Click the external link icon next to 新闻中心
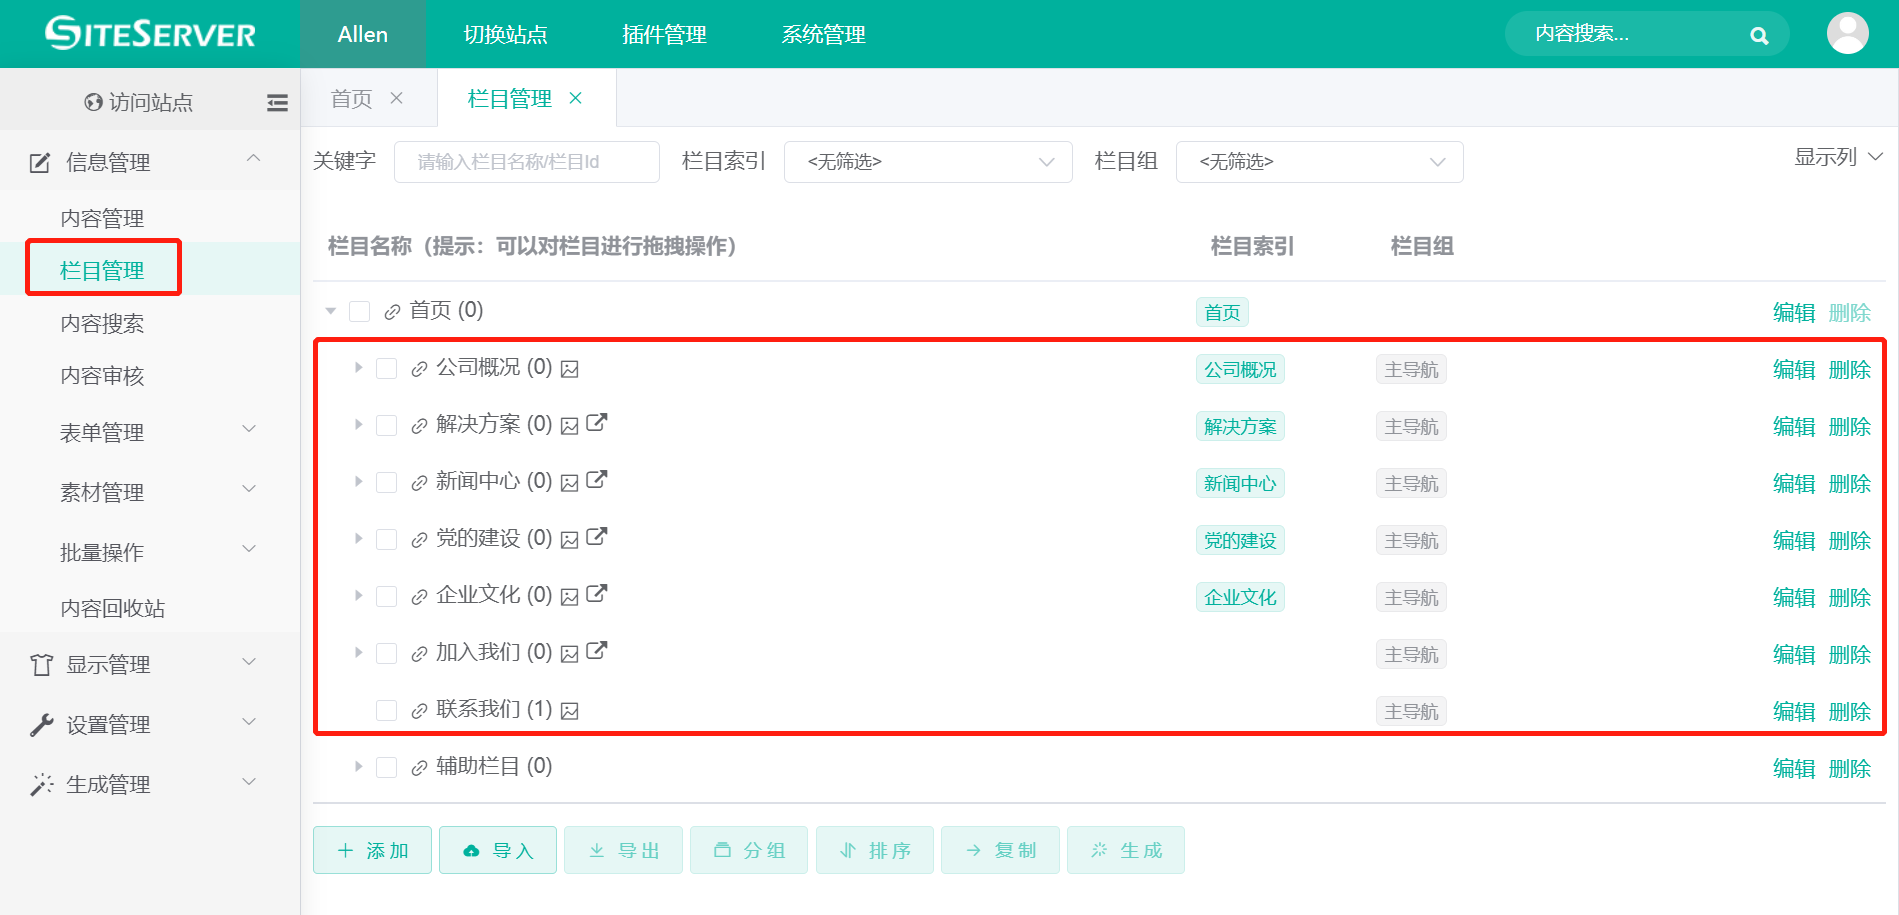 click(595, 480)
